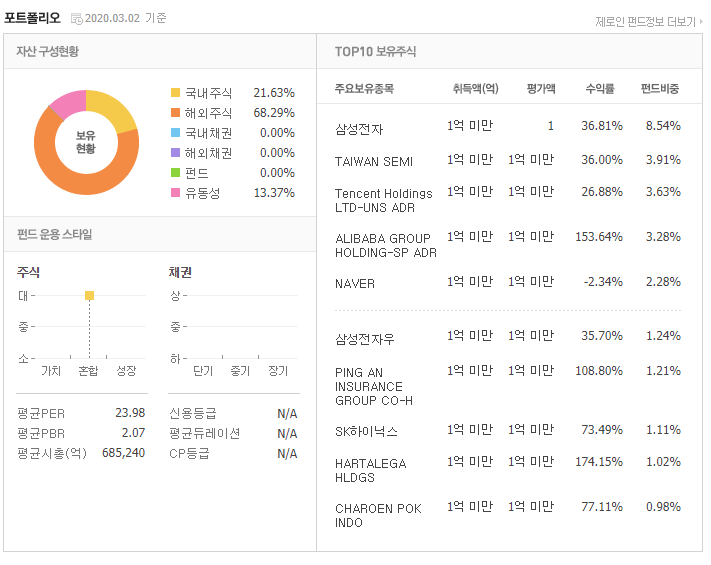
Task: Click the 보유현황 donut chart center
Action: tap(86, 142)
